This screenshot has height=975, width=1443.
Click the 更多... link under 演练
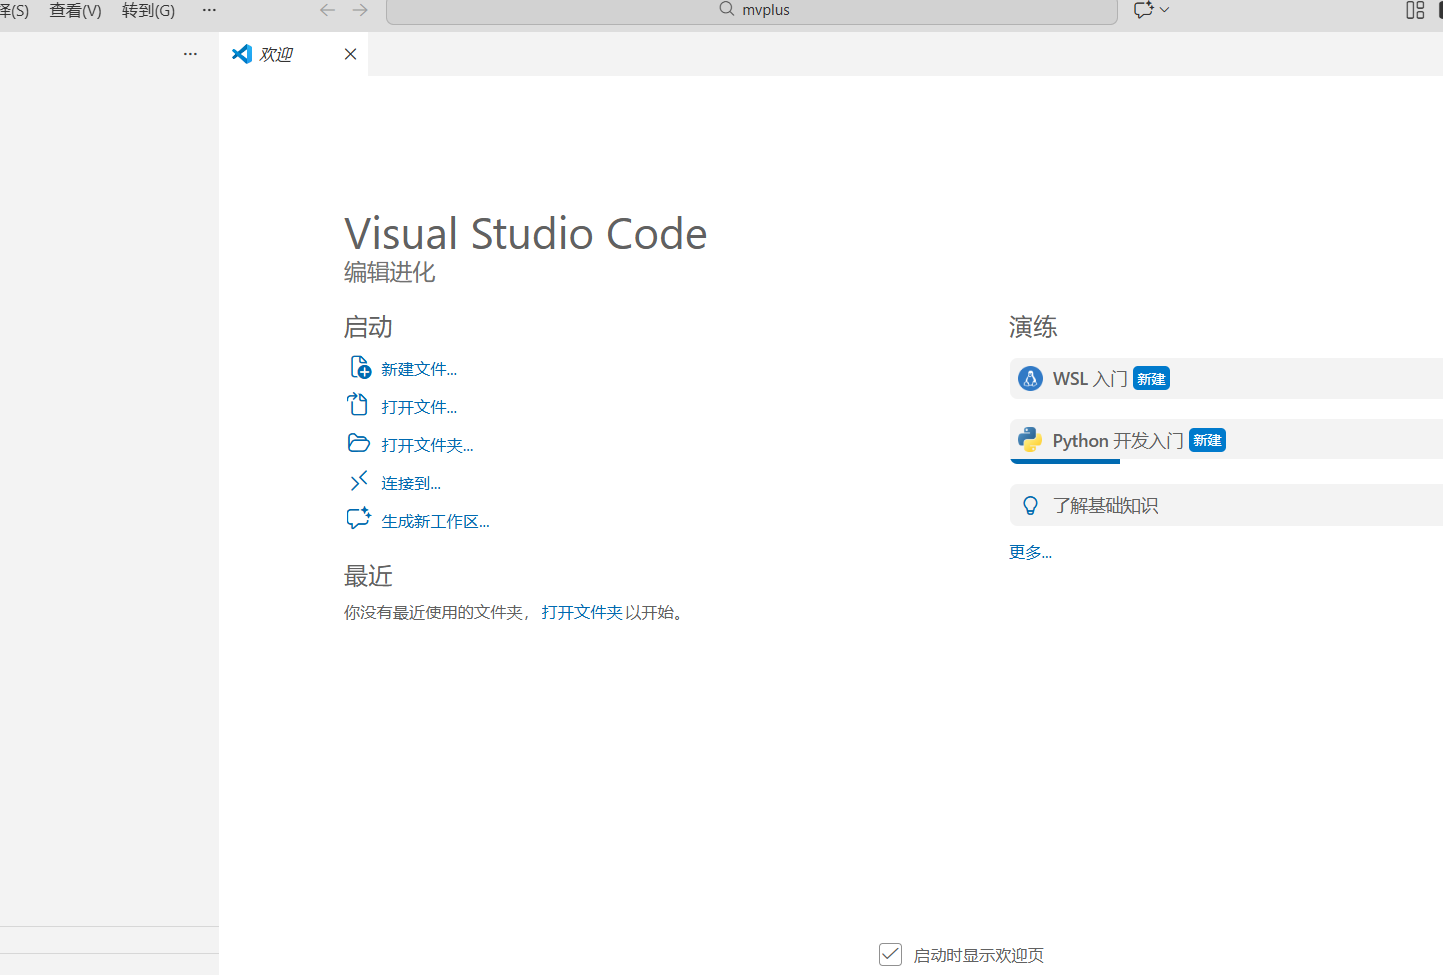point(1030,552)
